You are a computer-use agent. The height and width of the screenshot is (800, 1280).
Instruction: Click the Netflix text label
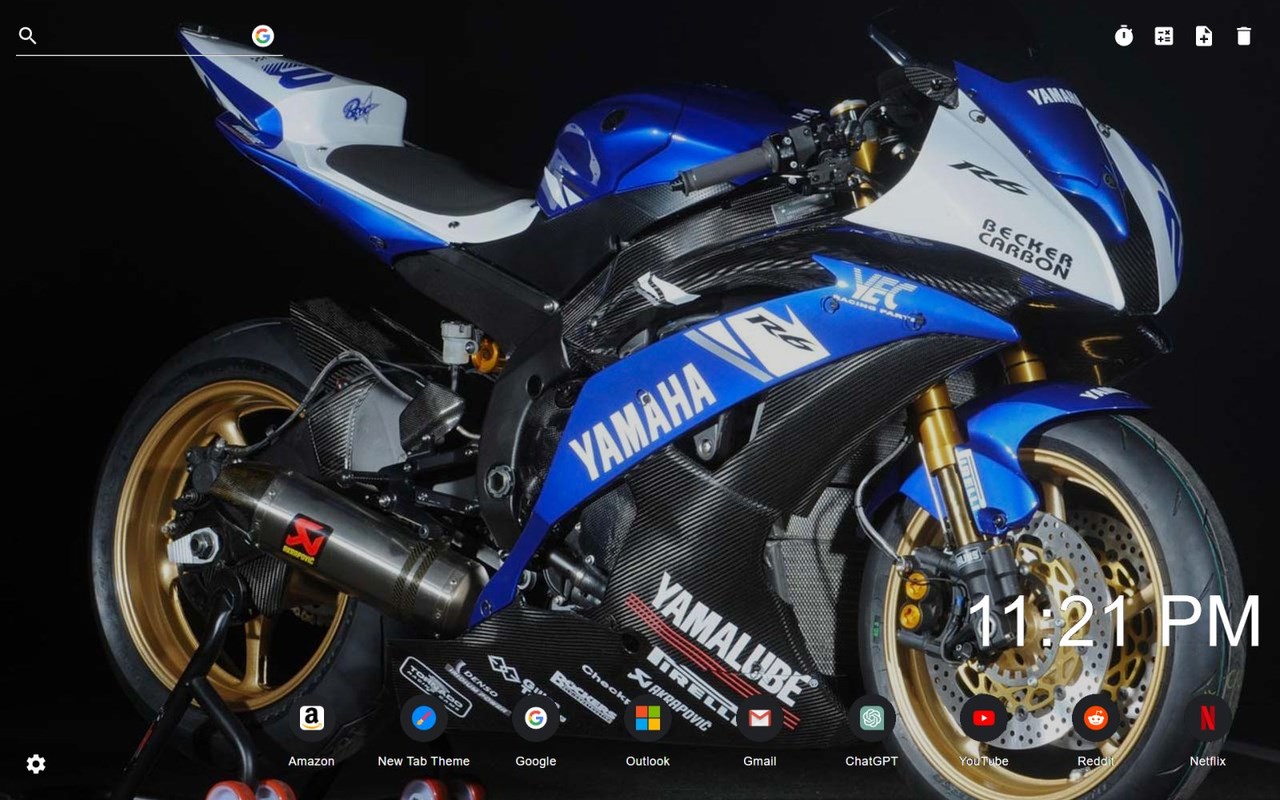point(1208,761)
